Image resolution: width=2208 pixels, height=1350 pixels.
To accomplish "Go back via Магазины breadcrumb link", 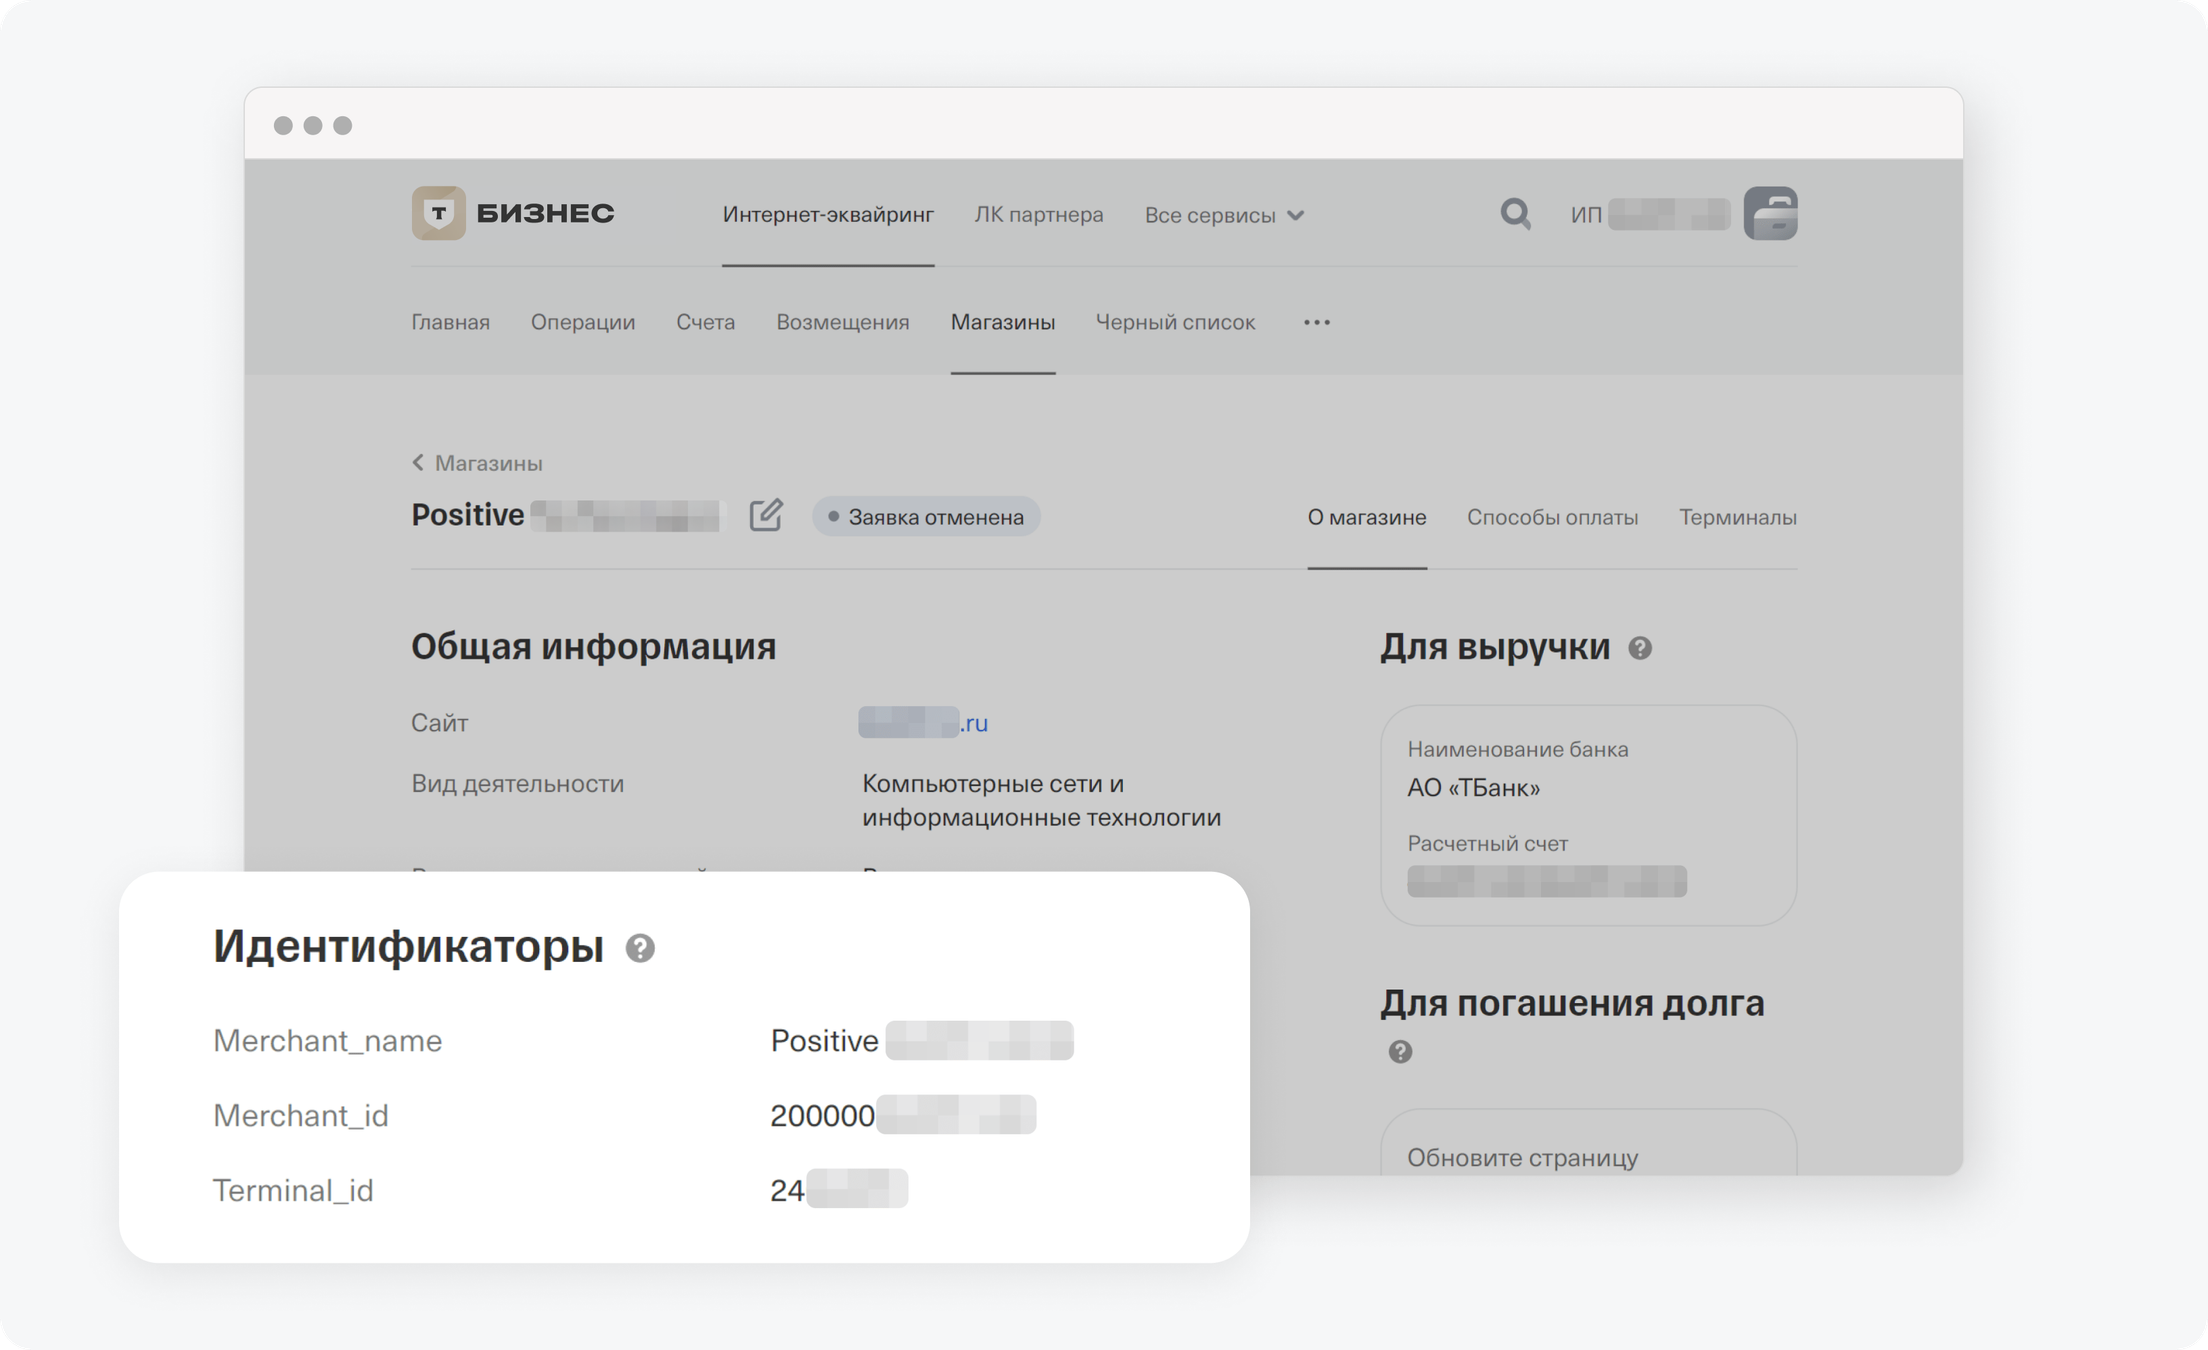I will click(x=488, y=463).
